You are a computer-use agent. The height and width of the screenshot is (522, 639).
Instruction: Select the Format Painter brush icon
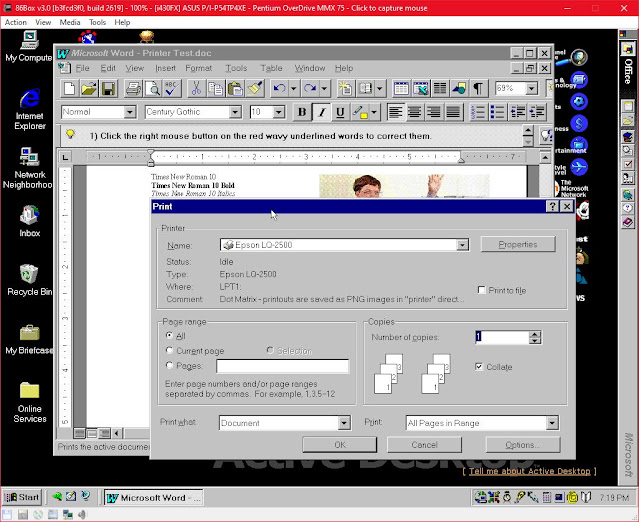256,88
